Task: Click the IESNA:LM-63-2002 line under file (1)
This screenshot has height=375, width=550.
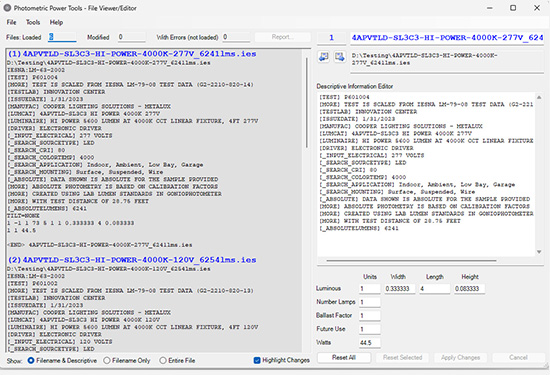Action: tap(36, 70)
